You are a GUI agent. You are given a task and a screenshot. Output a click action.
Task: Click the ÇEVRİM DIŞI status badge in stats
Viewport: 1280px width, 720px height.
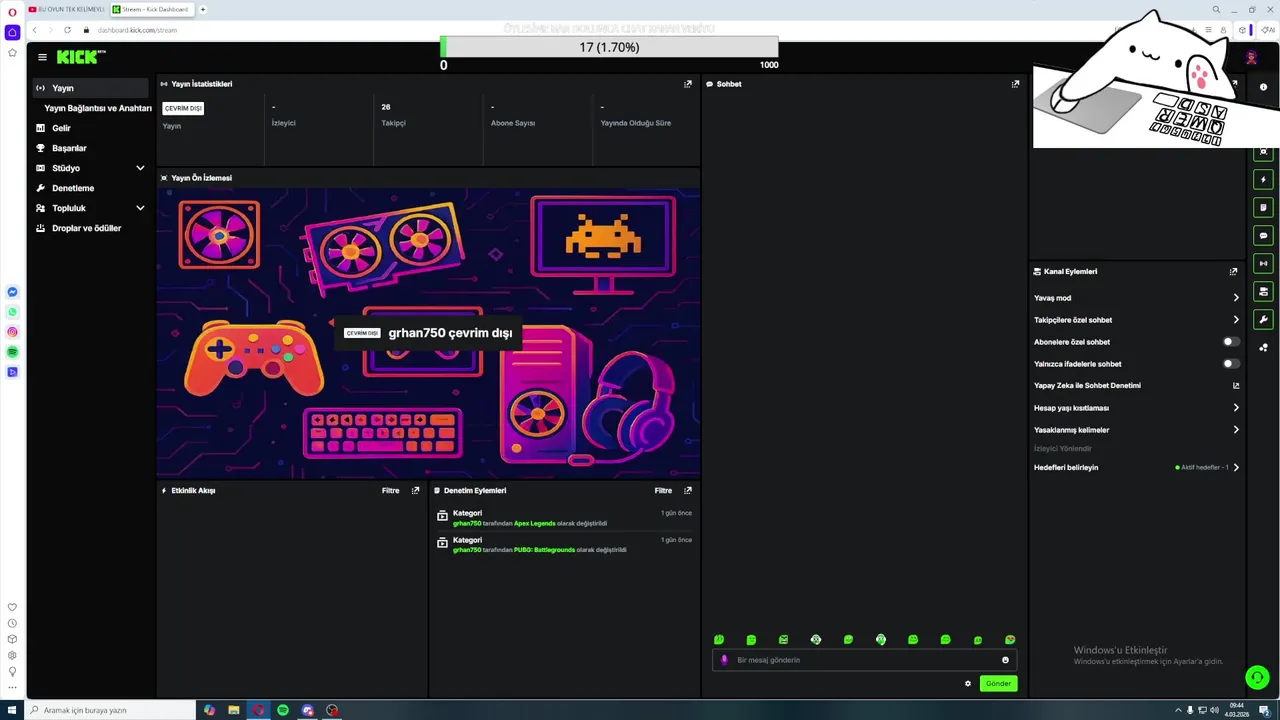click(183, 107)
